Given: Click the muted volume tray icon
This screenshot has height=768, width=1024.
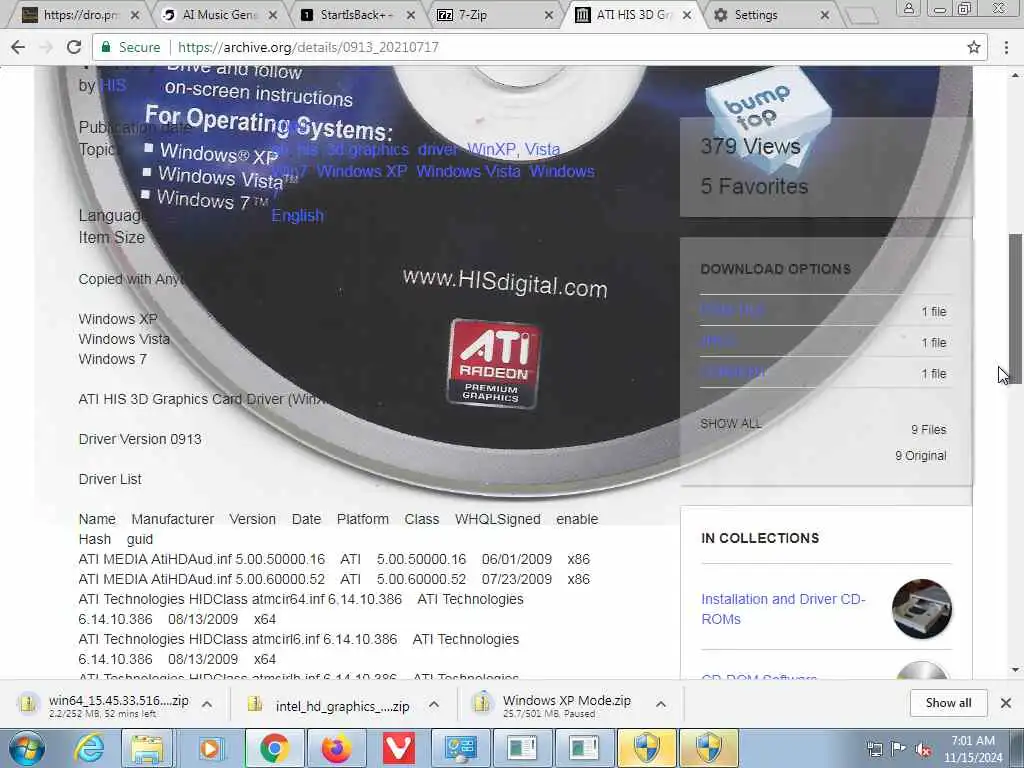Looking at the screenshot, I should click(x=923, y=750).
